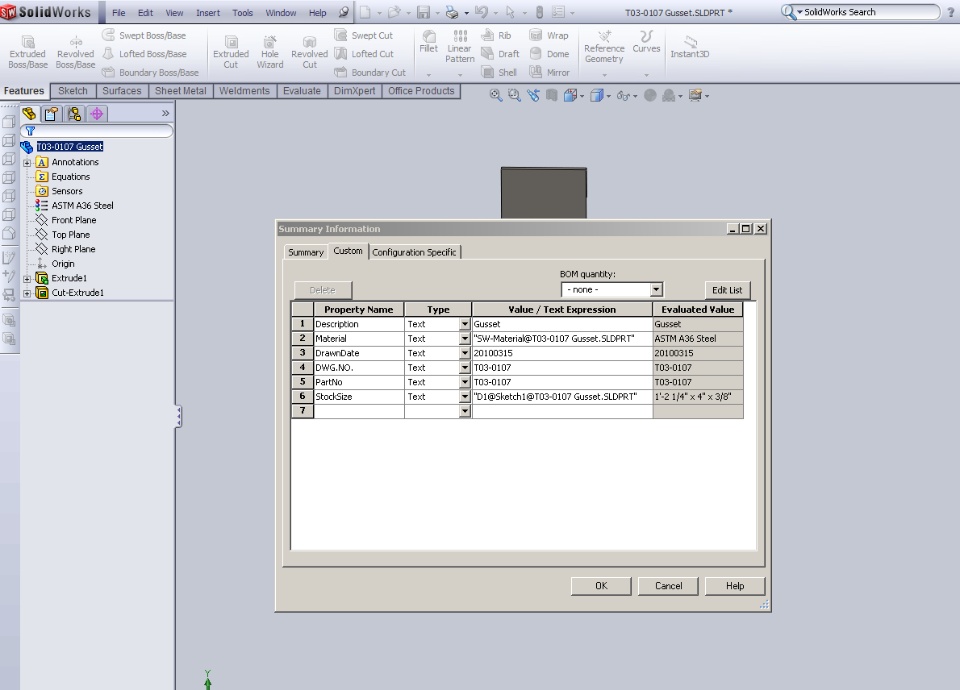Select the Revolved Boss/Base tool
The image size is (960, 690).
tap(75, 52)
